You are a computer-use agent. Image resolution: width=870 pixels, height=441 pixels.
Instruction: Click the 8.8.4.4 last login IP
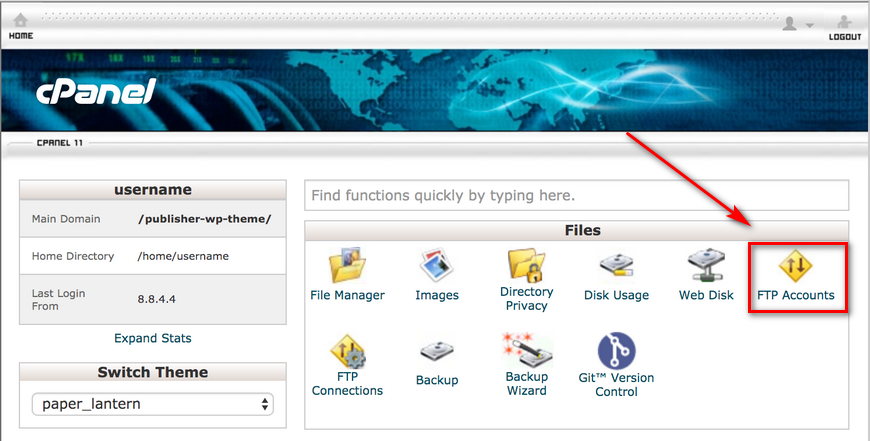[156, 299]
